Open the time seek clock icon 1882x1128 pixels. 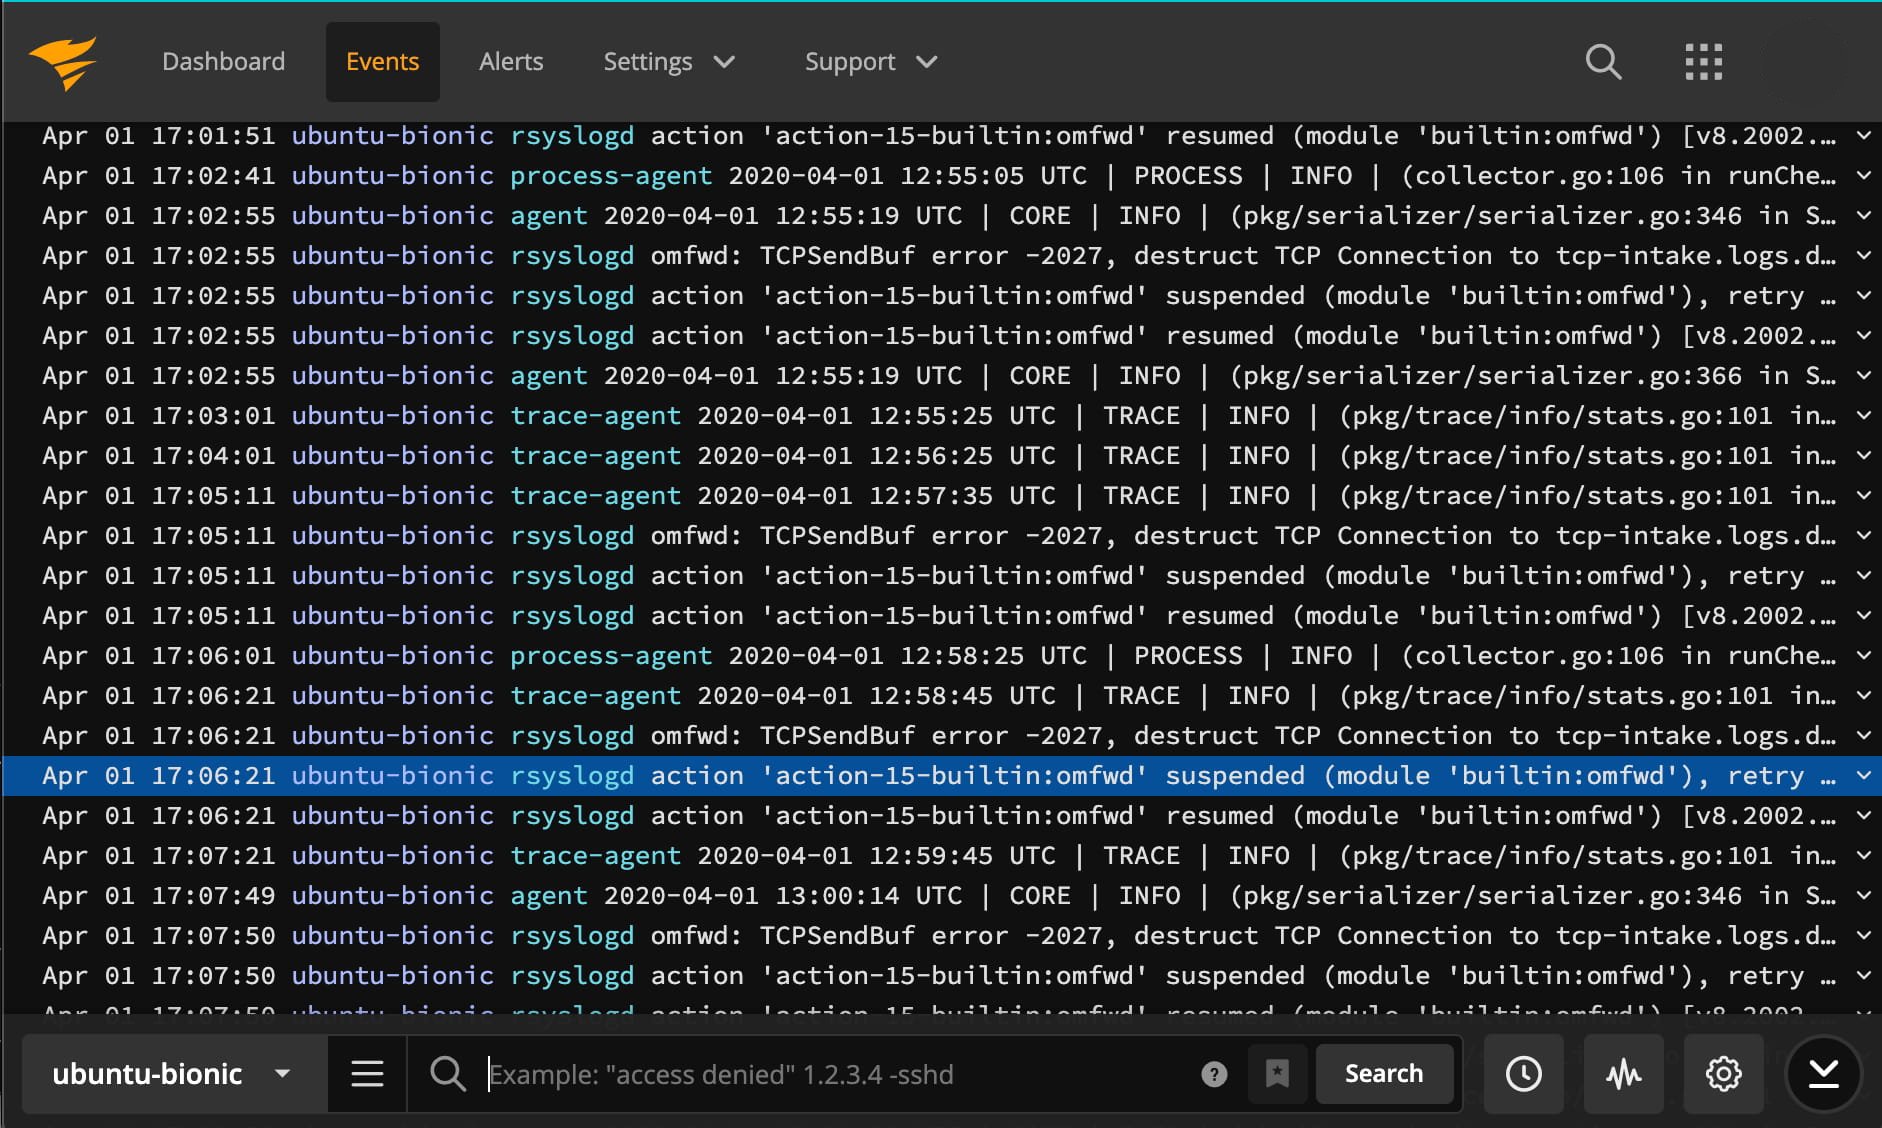pyautogui.click(x=1523, y=1074)
